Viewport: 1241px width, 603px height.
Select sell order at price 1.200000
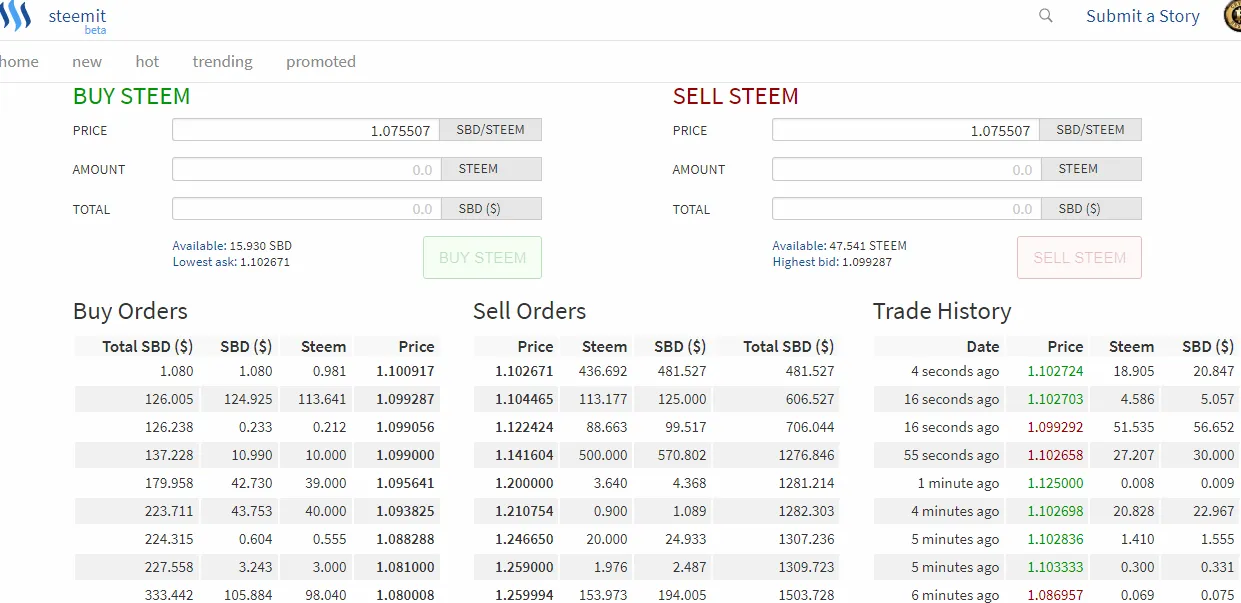657,483
